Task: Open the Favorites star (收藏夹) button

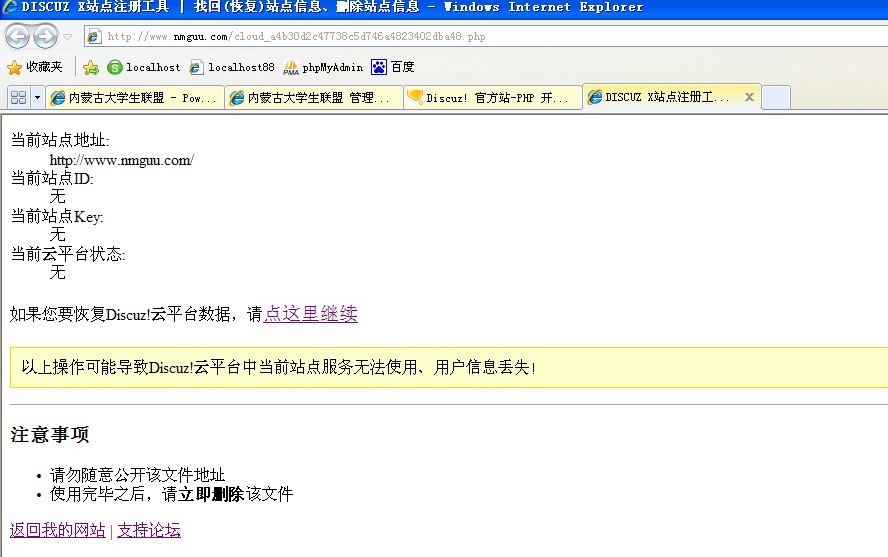Action: click(35, 67)
